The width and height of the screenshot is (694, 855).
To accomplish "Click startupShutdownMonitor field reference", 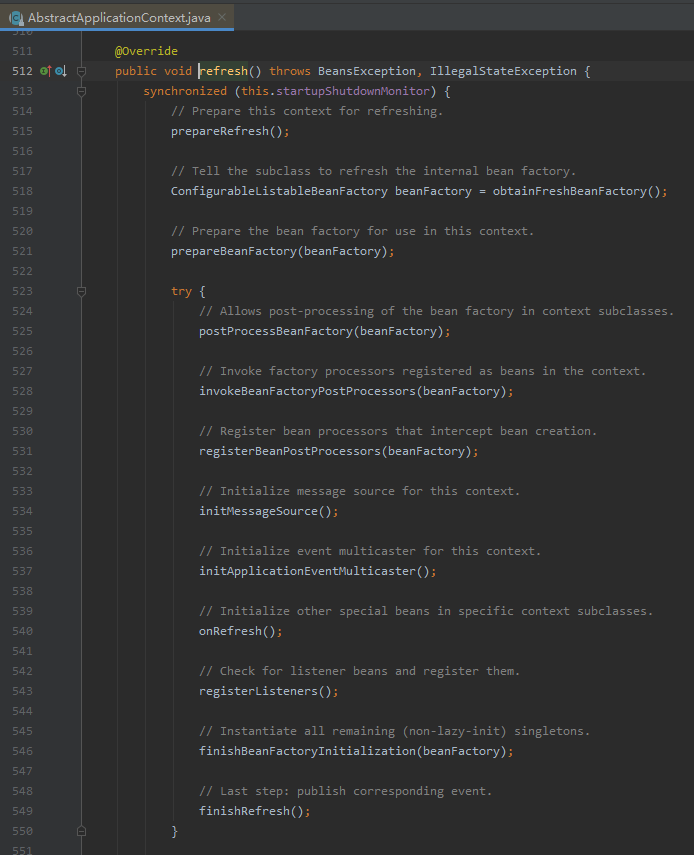I will click(x=353, y=91).
